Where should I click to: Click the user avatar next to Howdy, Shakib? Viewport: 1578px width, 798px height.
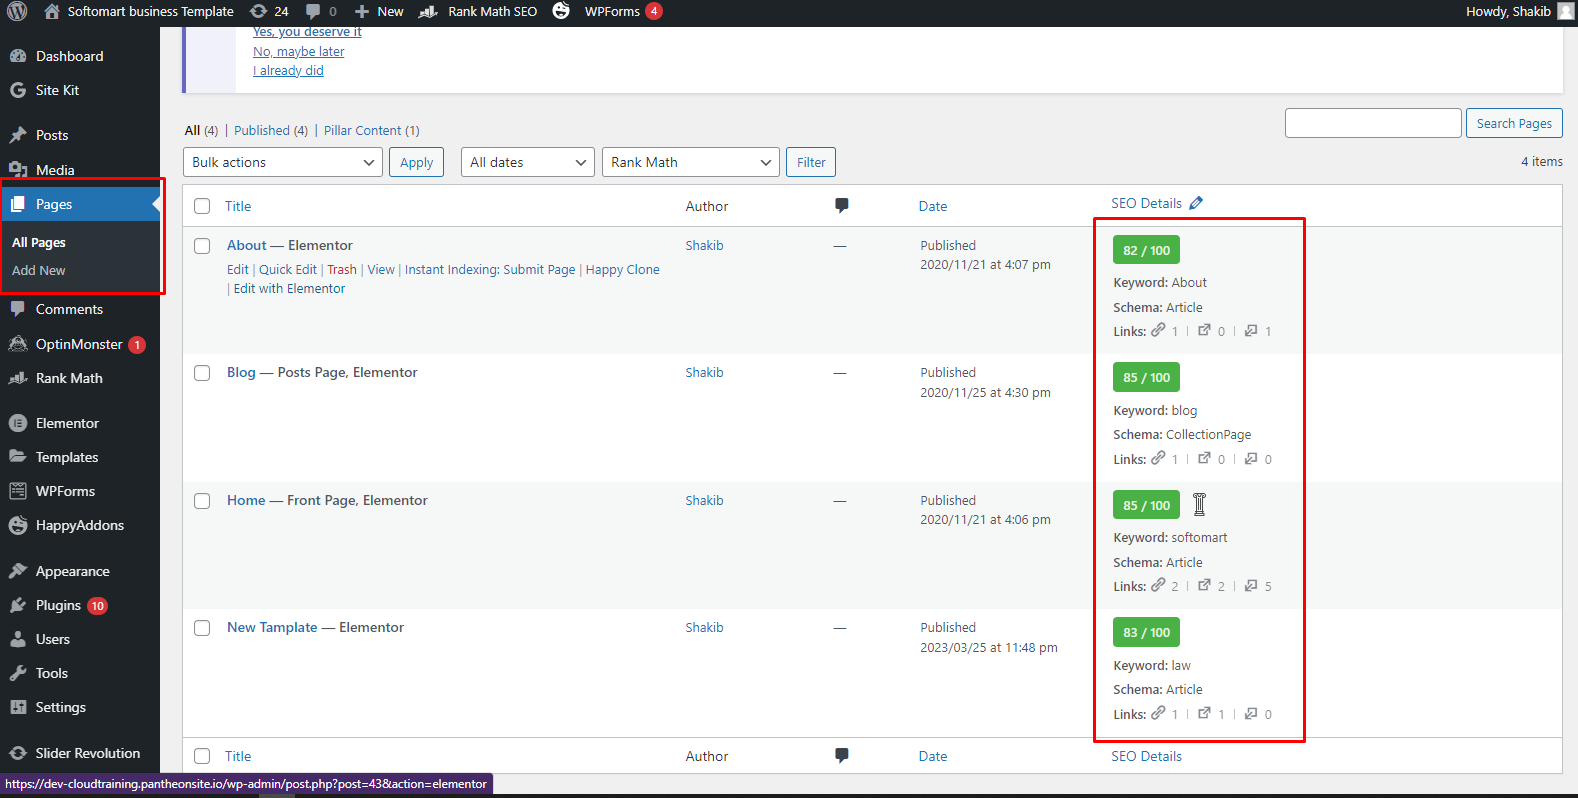1565,12
